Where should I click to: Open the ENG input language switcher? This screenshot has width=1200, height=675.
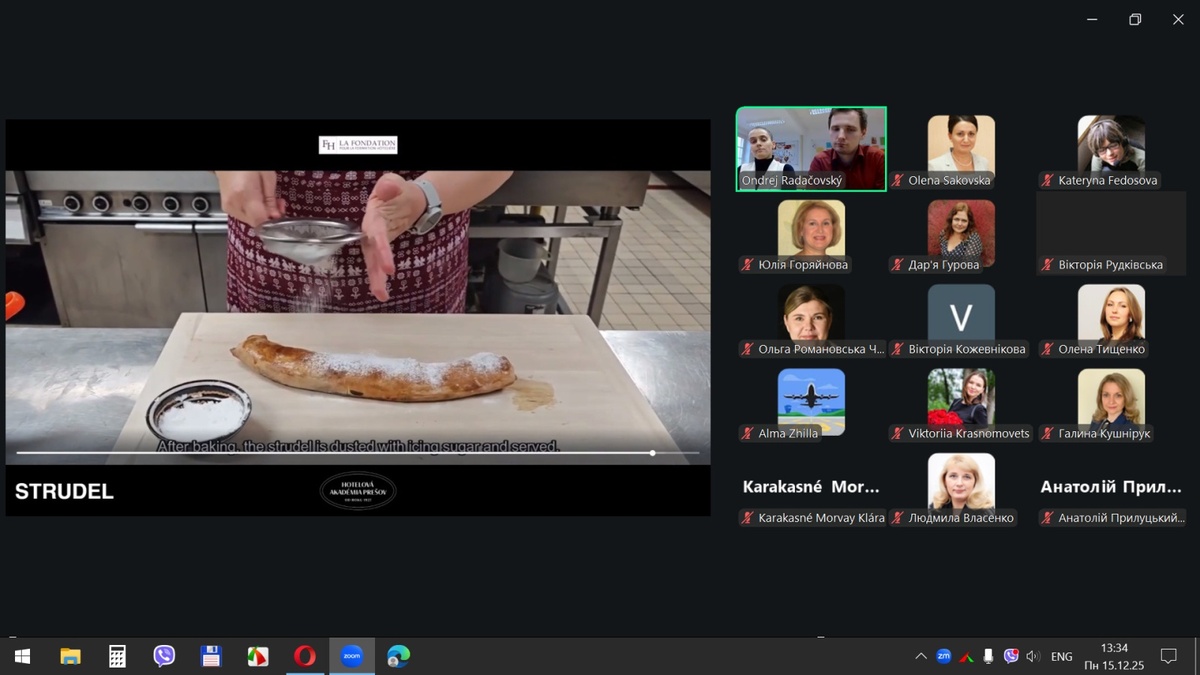(x=1061, y=657)
